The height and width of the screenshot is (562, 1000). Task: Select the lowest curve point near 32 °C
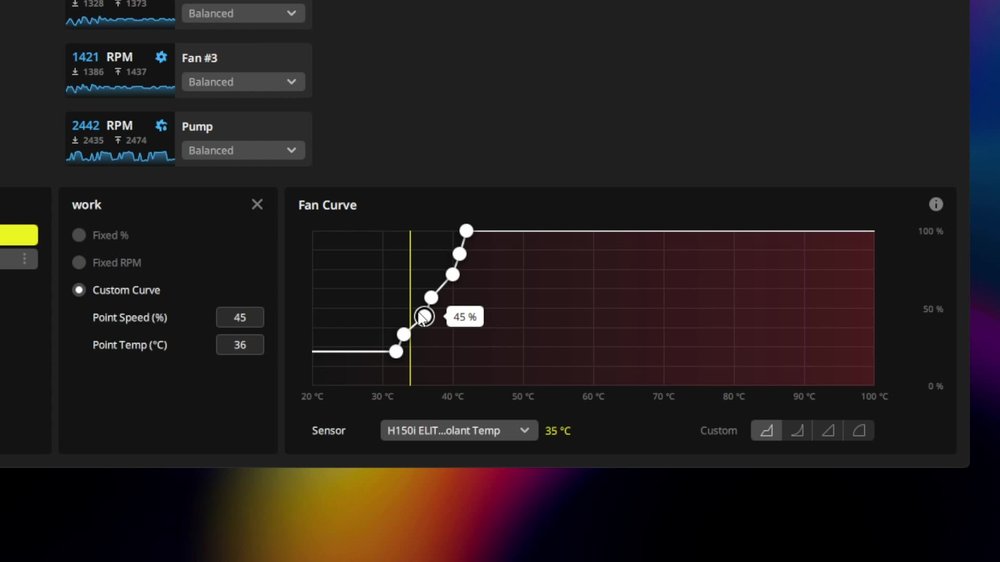pos(396,351)
